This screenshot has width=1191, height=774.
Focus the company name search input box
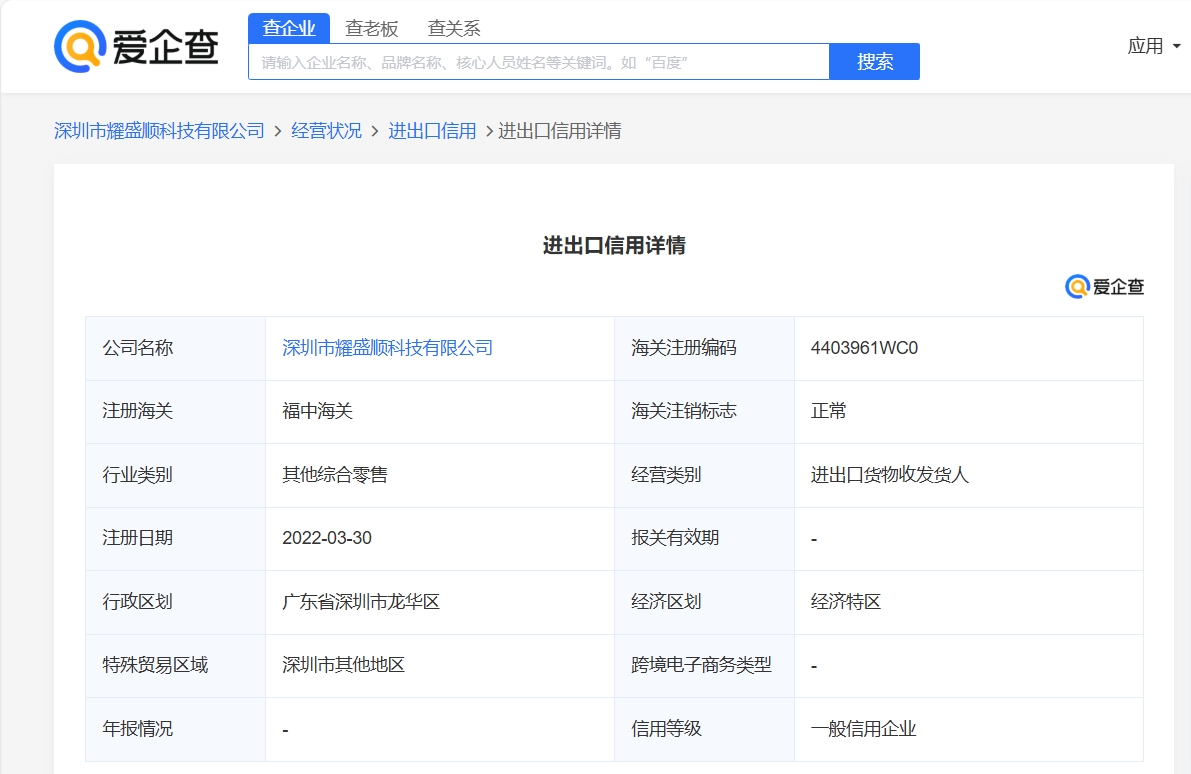coord(538,62)
